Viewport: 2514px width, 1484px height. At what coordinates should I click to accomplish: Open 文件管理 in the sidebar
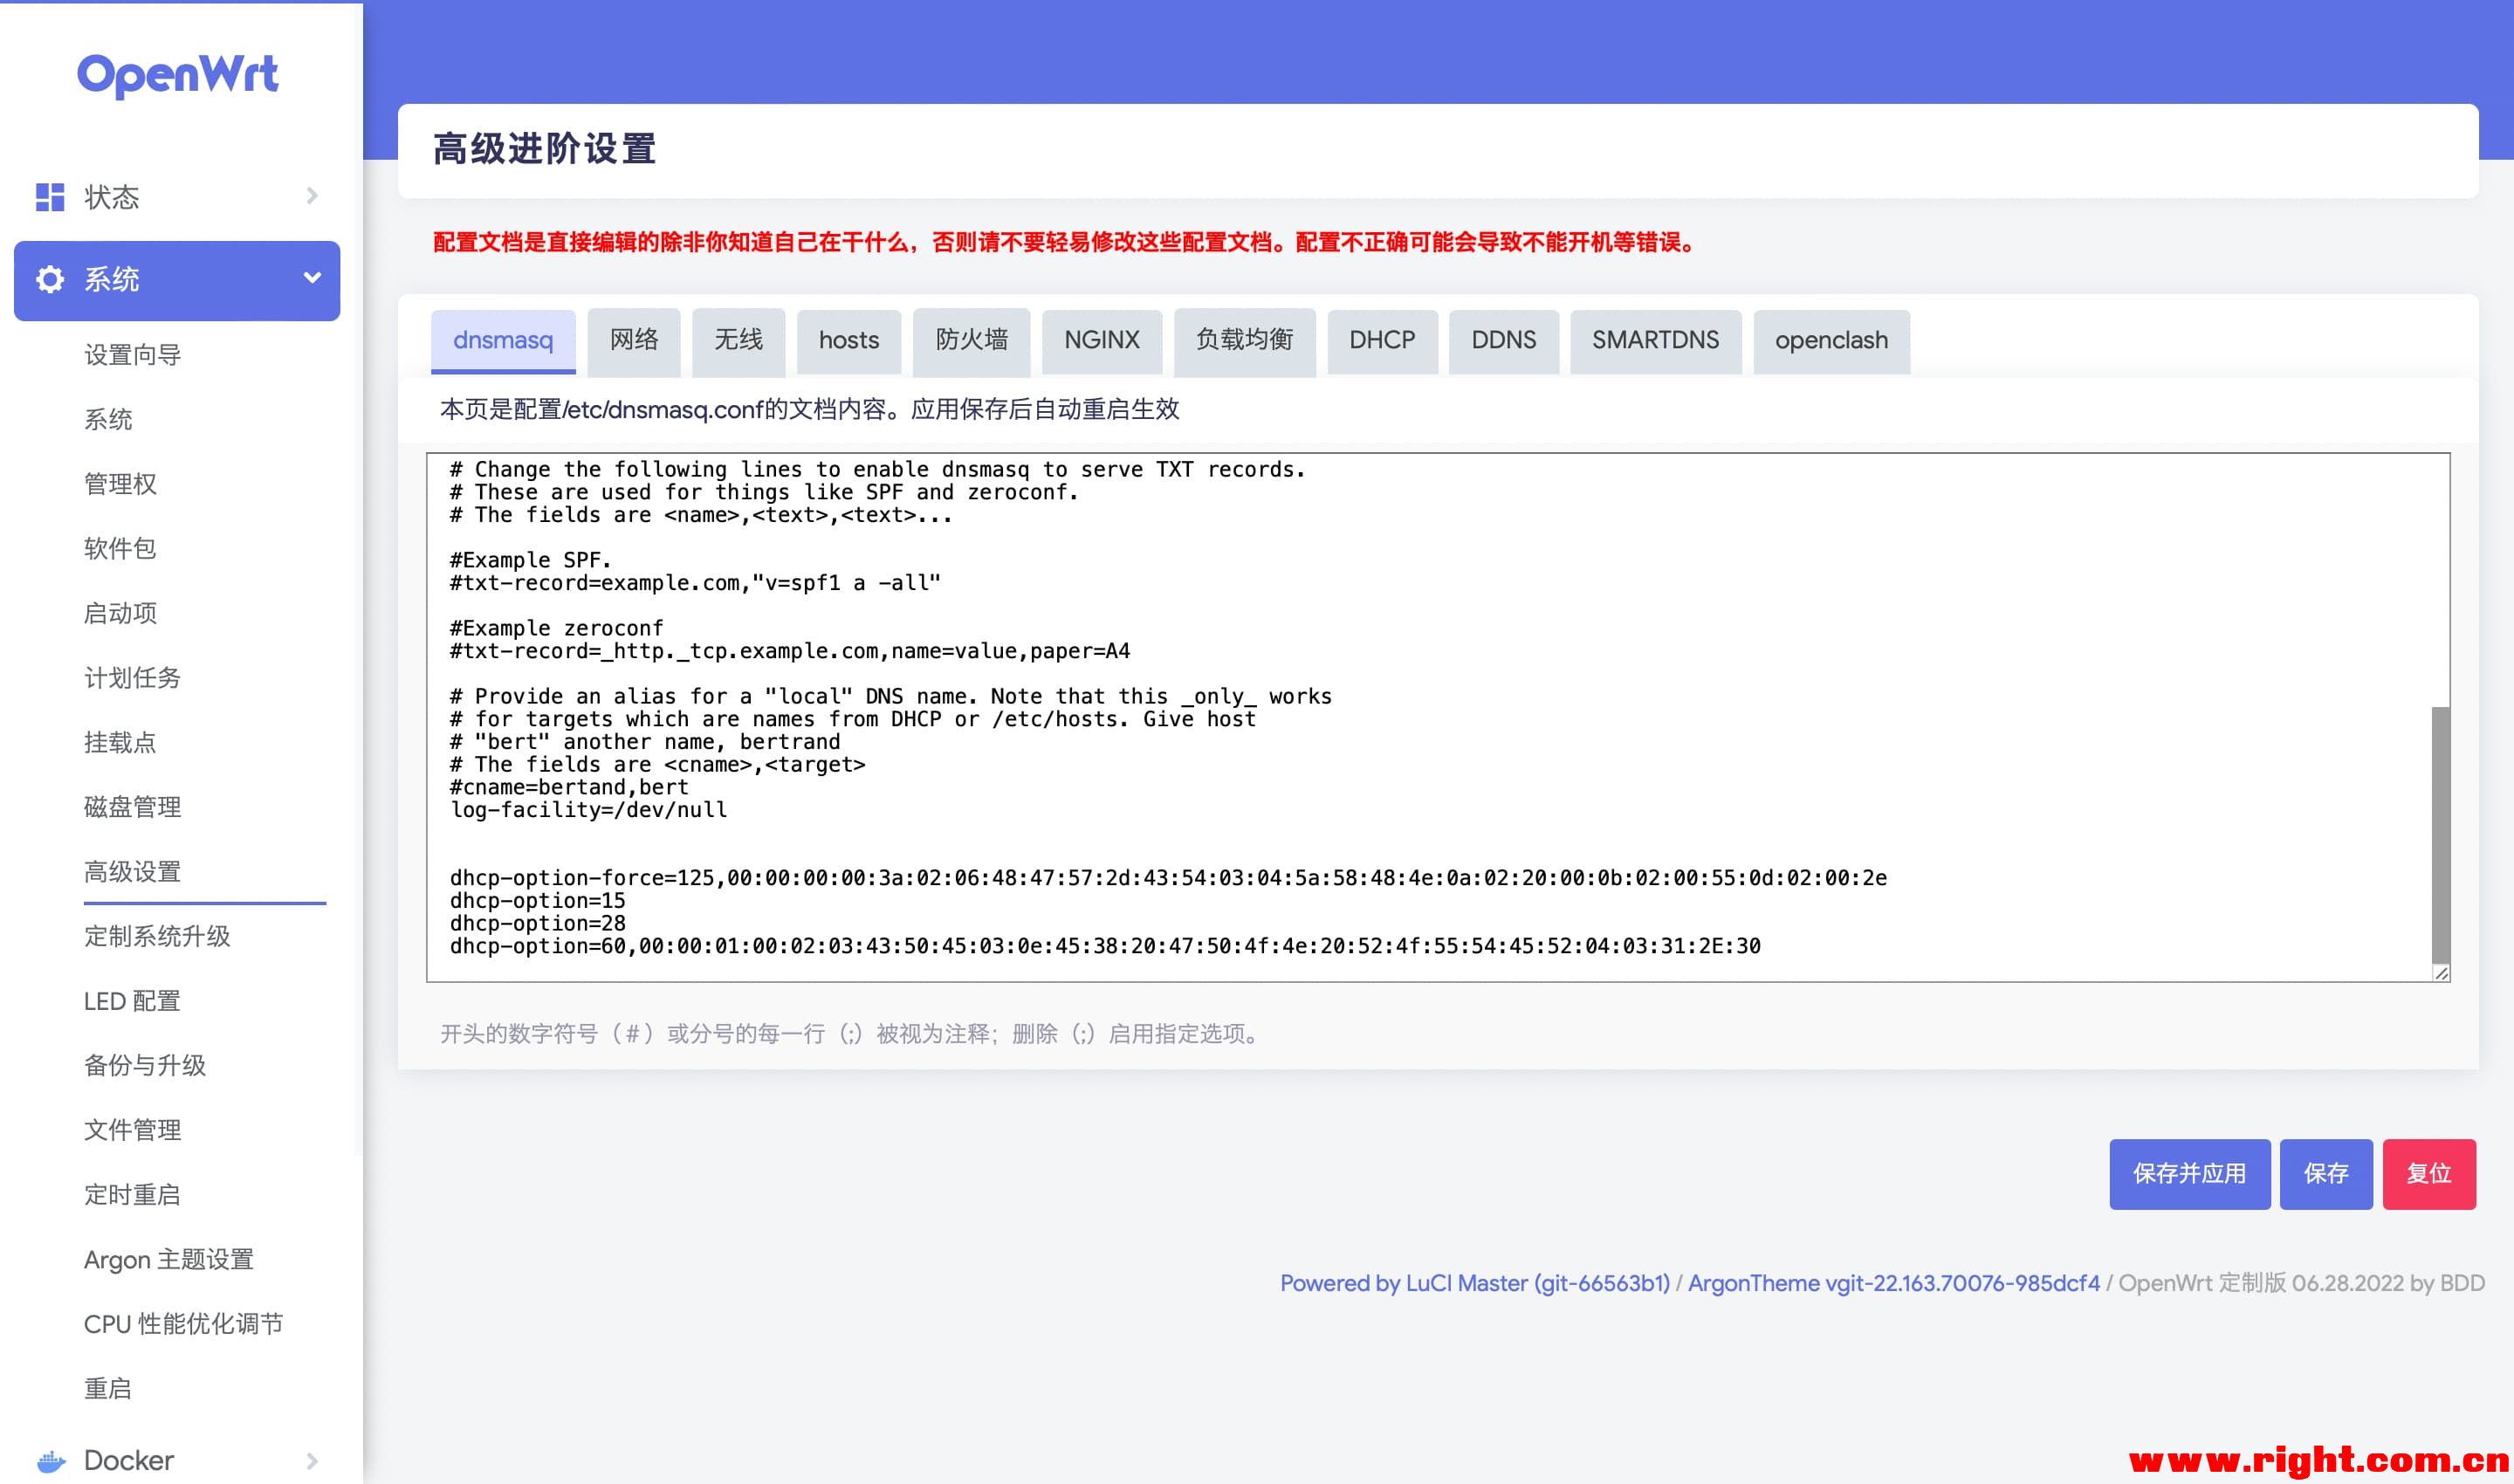133,1130
